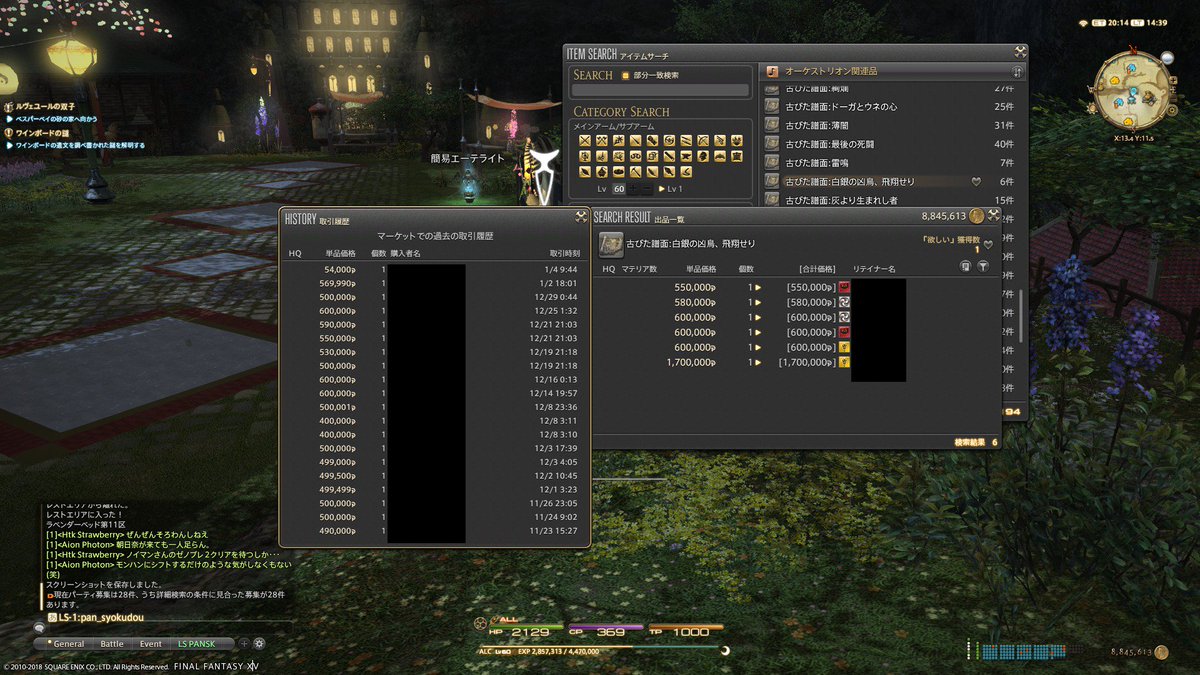Add a chat tab with the plus icon
Viewport: 1200px width, 675px height.
click(x=244, y=644)
